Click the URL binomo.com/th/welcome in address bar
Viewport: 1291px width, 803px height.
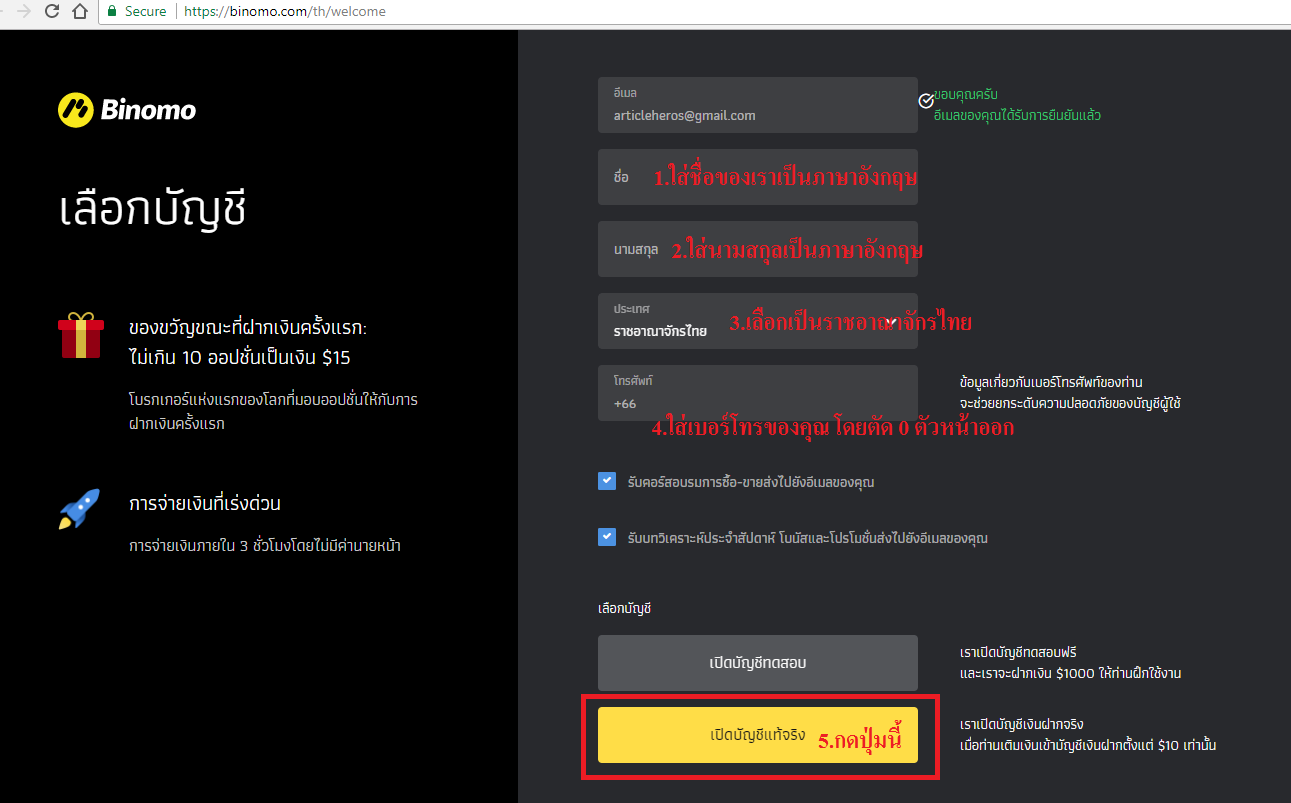coord(285,12)
